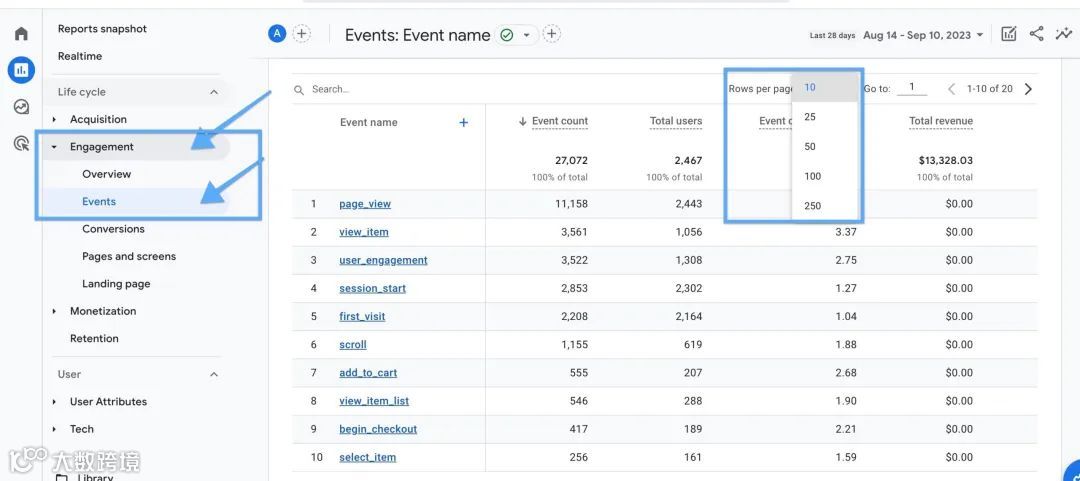Image resolution: width=1080 pixels, height=481 pixels.
Task: Click the share report icon
Action: (1037, 34)
